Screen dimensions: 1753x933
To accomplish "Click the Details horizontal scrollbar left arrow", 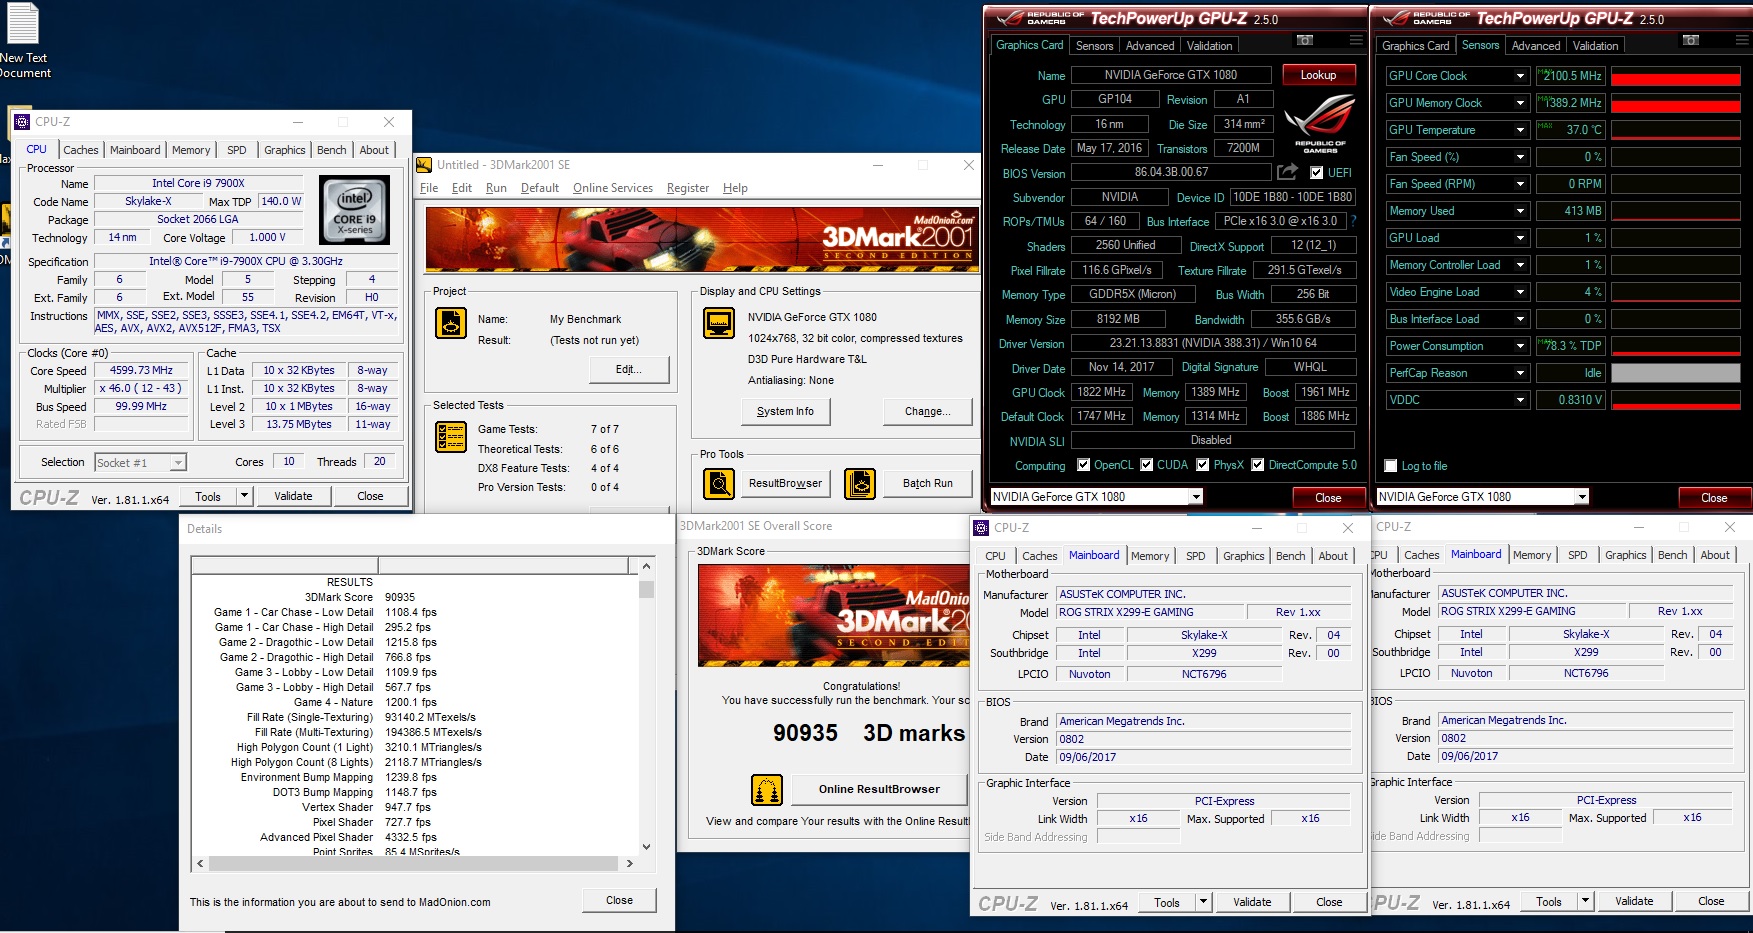I will point(200,863).
